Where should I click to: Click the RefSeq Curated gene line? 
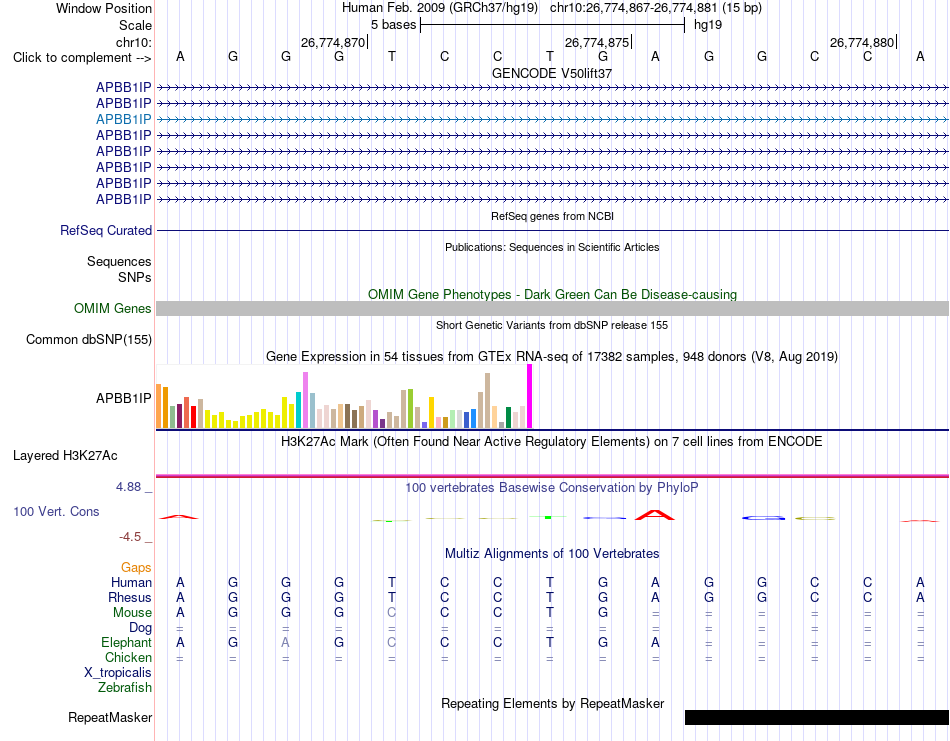click(x=552, y=230)
